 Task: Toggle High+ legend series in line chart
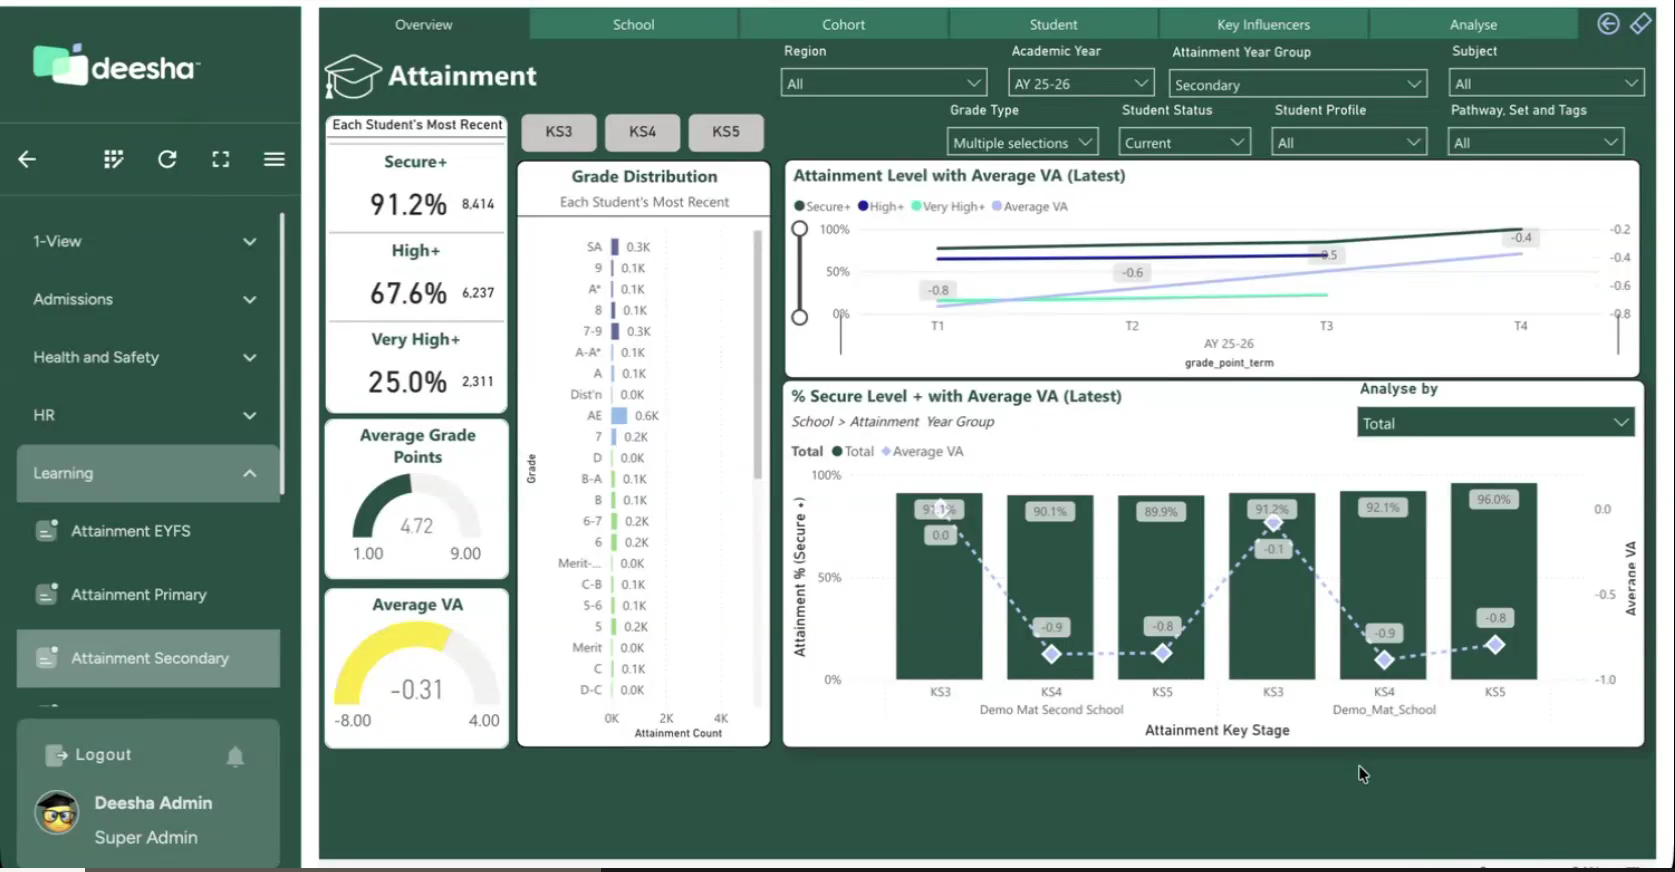tap(881, 206)
